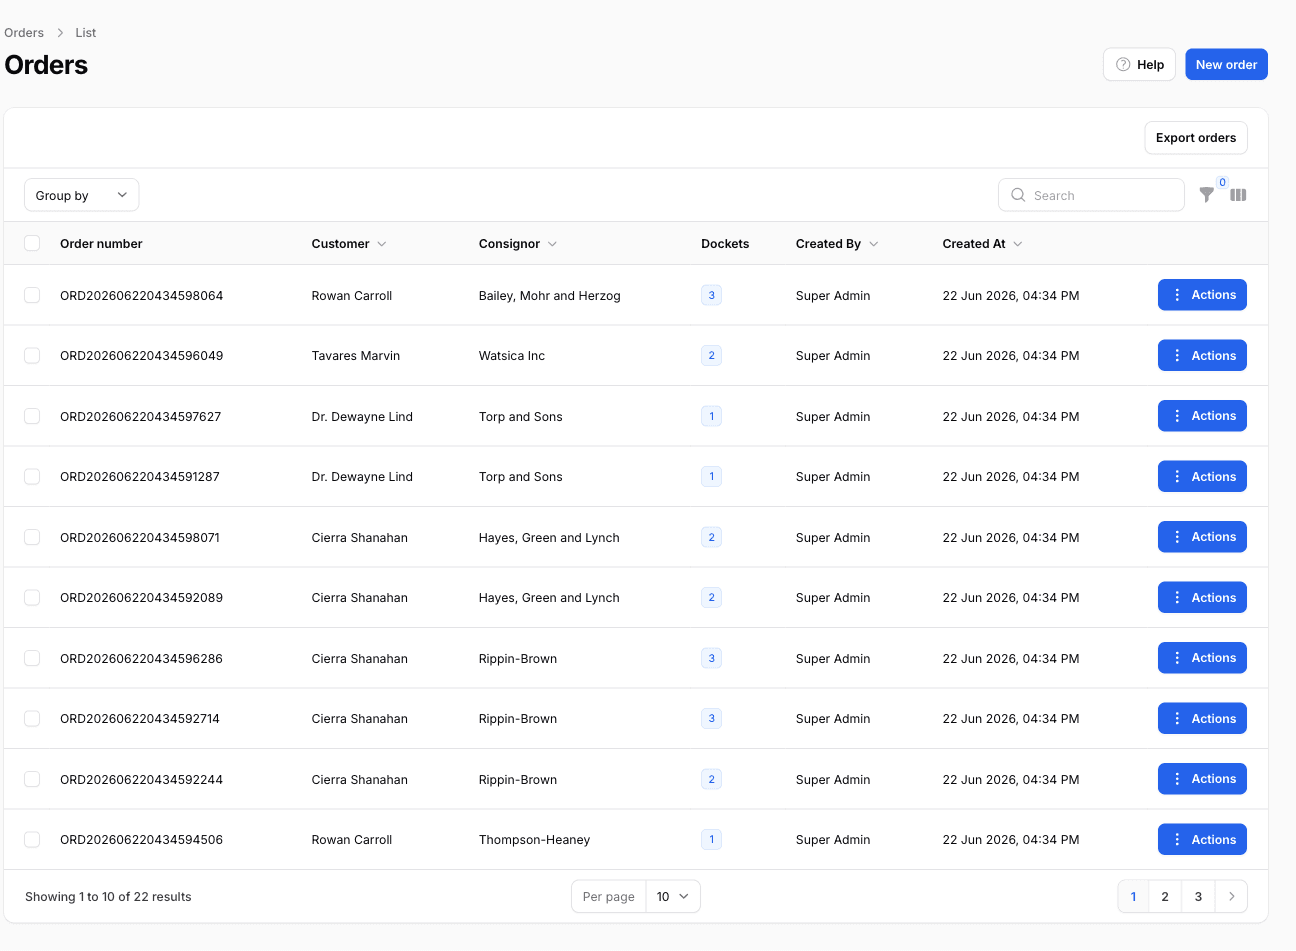Open the filter funnel icon
This screenshot has width=1296, height=951.
pyautogui.click(x=1207, y=195)
